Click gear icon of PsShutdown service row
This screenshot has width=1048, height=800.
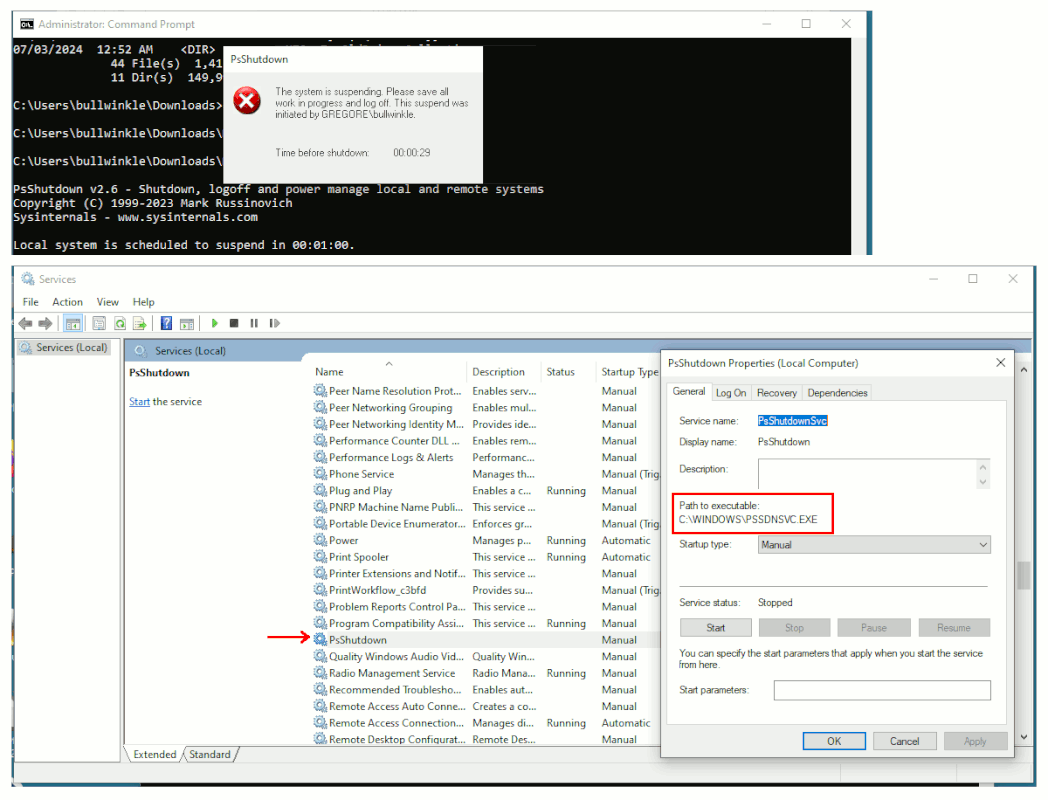320,640
